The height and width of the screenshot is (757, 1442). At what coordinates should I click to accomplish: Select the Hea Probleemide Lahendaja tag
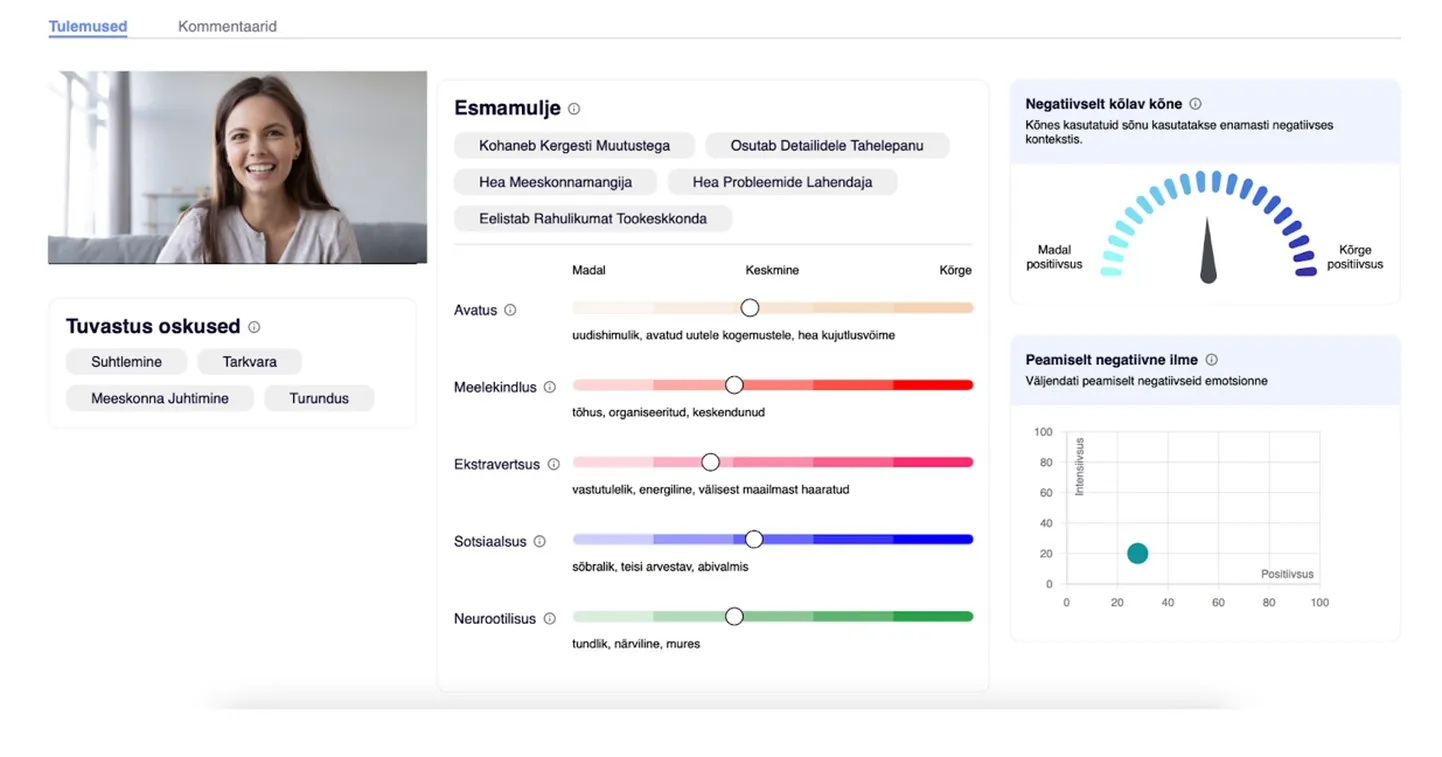[782, 182]
